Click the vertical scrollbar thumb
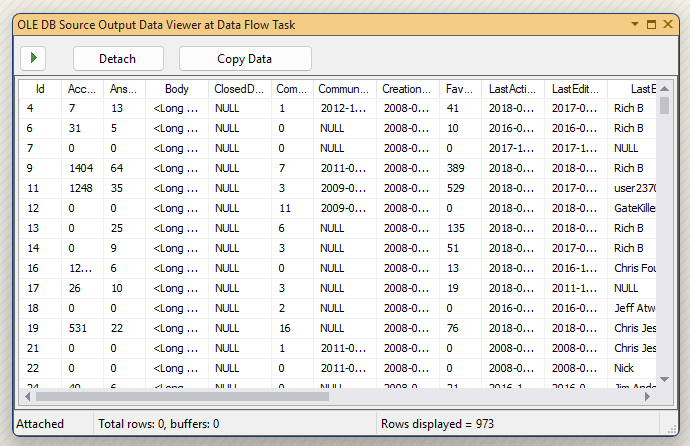The image size is (690, 446). [x=664, y=106]
